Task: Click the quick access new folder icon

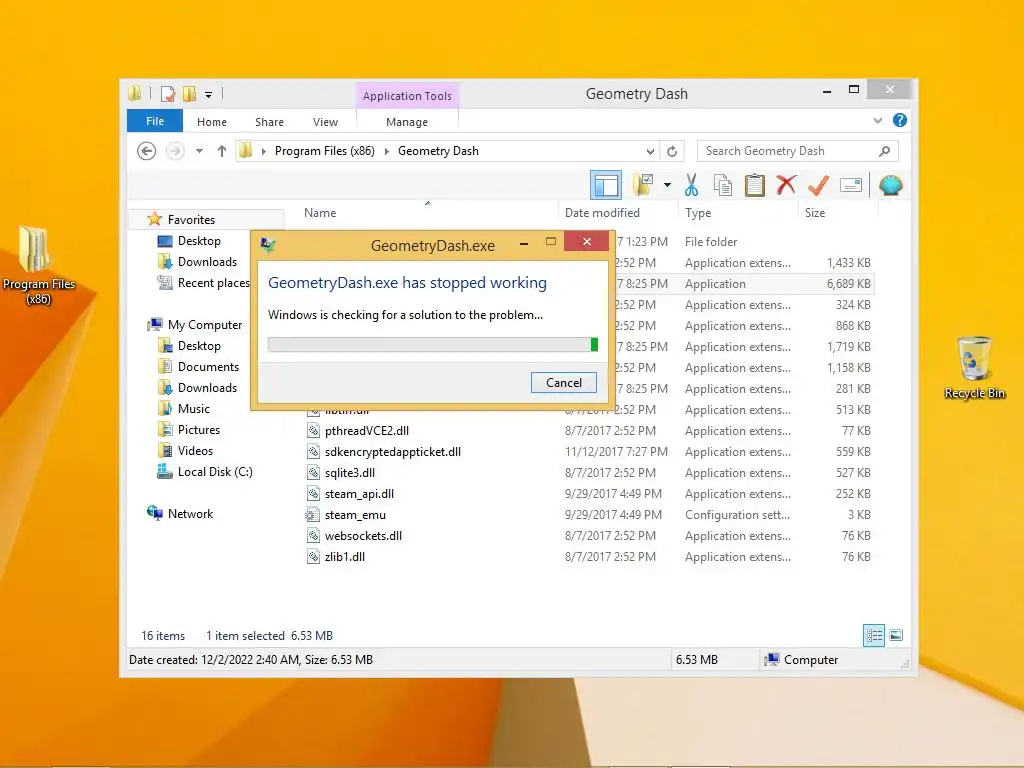Action: (x=189, y=94)
